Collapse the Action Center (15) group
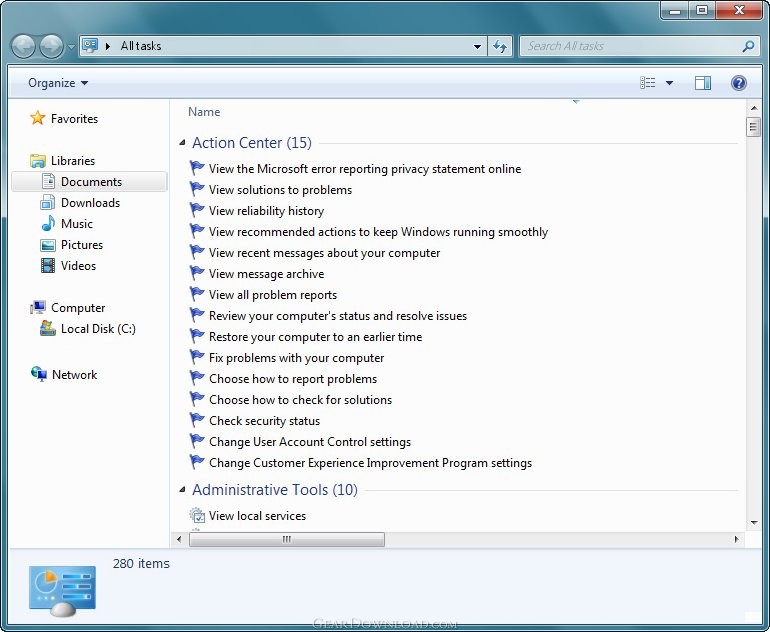Viewport: 770px width, 632px height. pos(182,143)
